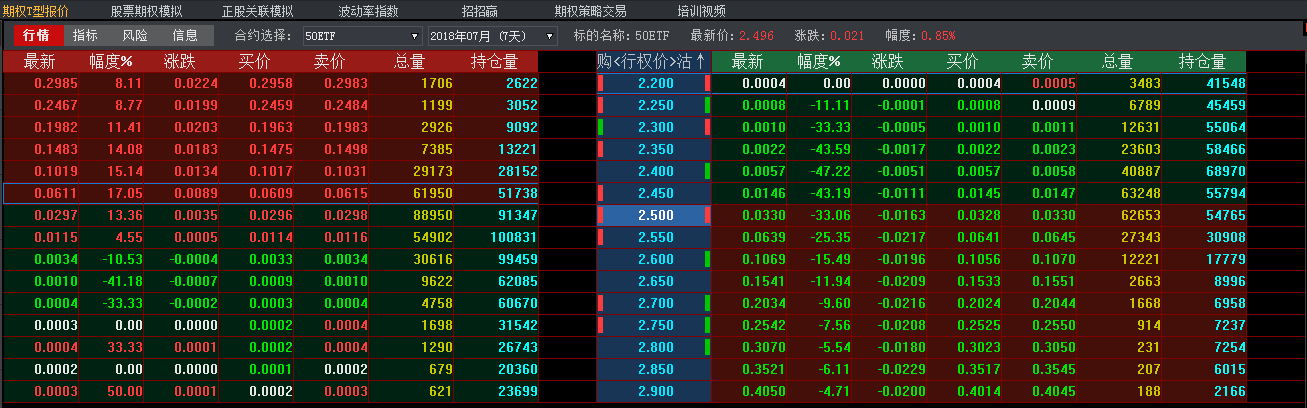Click call latest price 0.0611
The image size is (1307, 408).
(x=55, y=193)
